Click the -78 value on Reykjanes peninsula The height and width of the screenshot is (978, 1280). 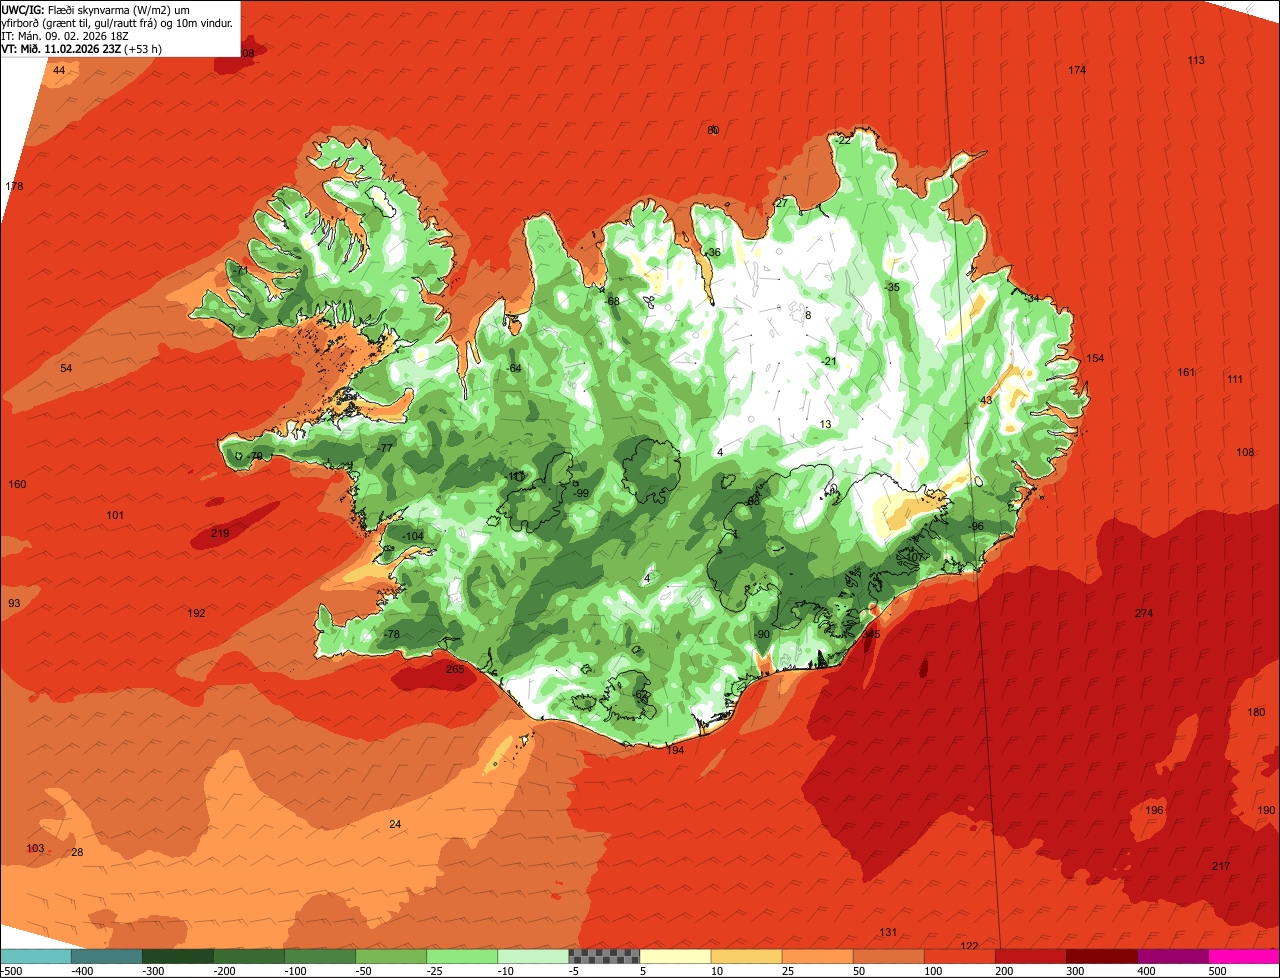point(391,635)
